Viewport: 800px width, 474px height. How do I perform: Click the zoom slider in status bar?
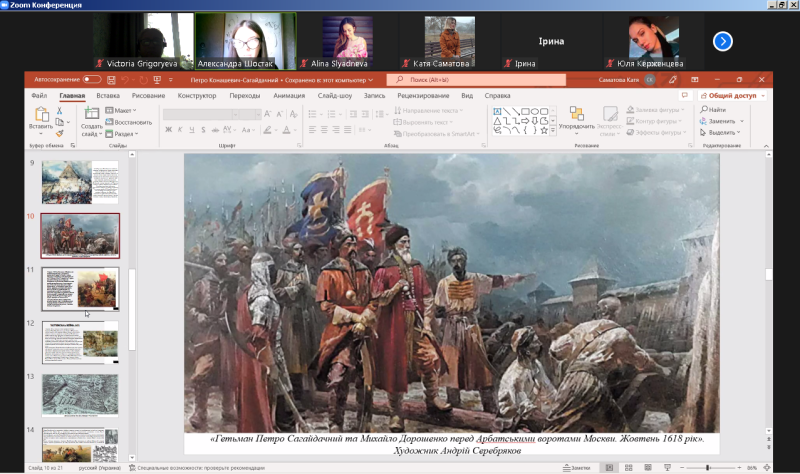pos(710,467)
